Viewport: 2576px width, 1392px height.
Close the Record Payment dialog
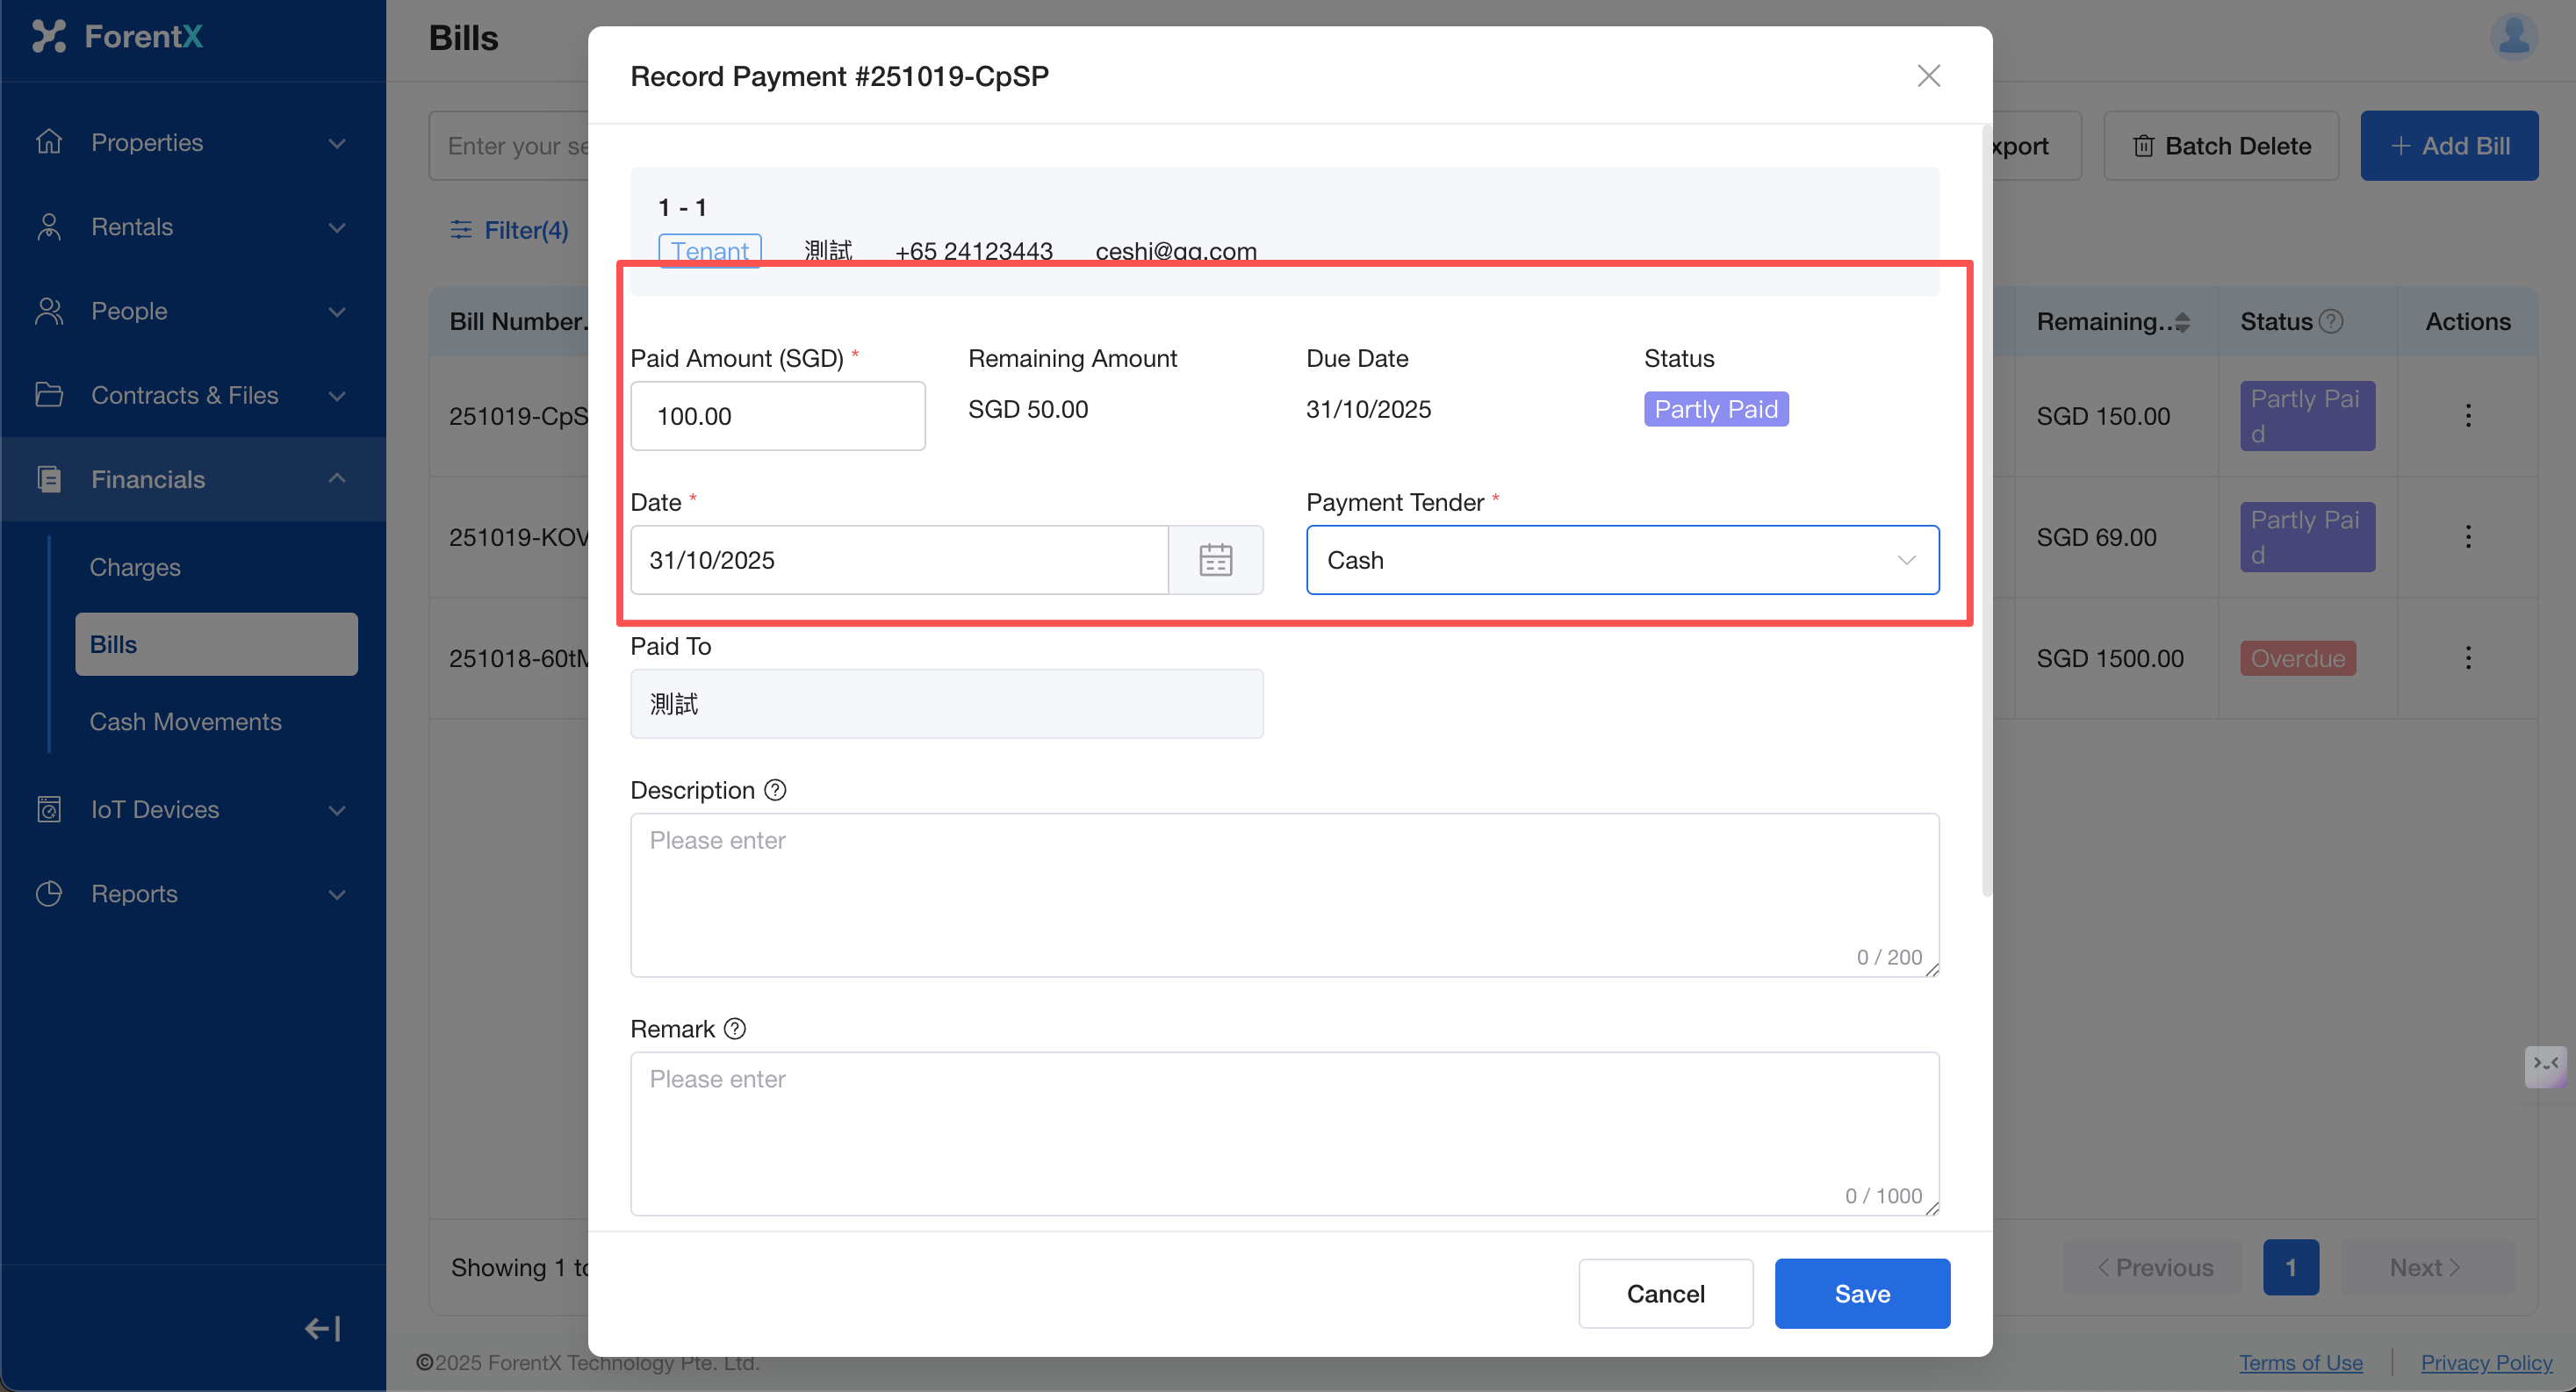pyautogui.click(x=1928, y=76)
